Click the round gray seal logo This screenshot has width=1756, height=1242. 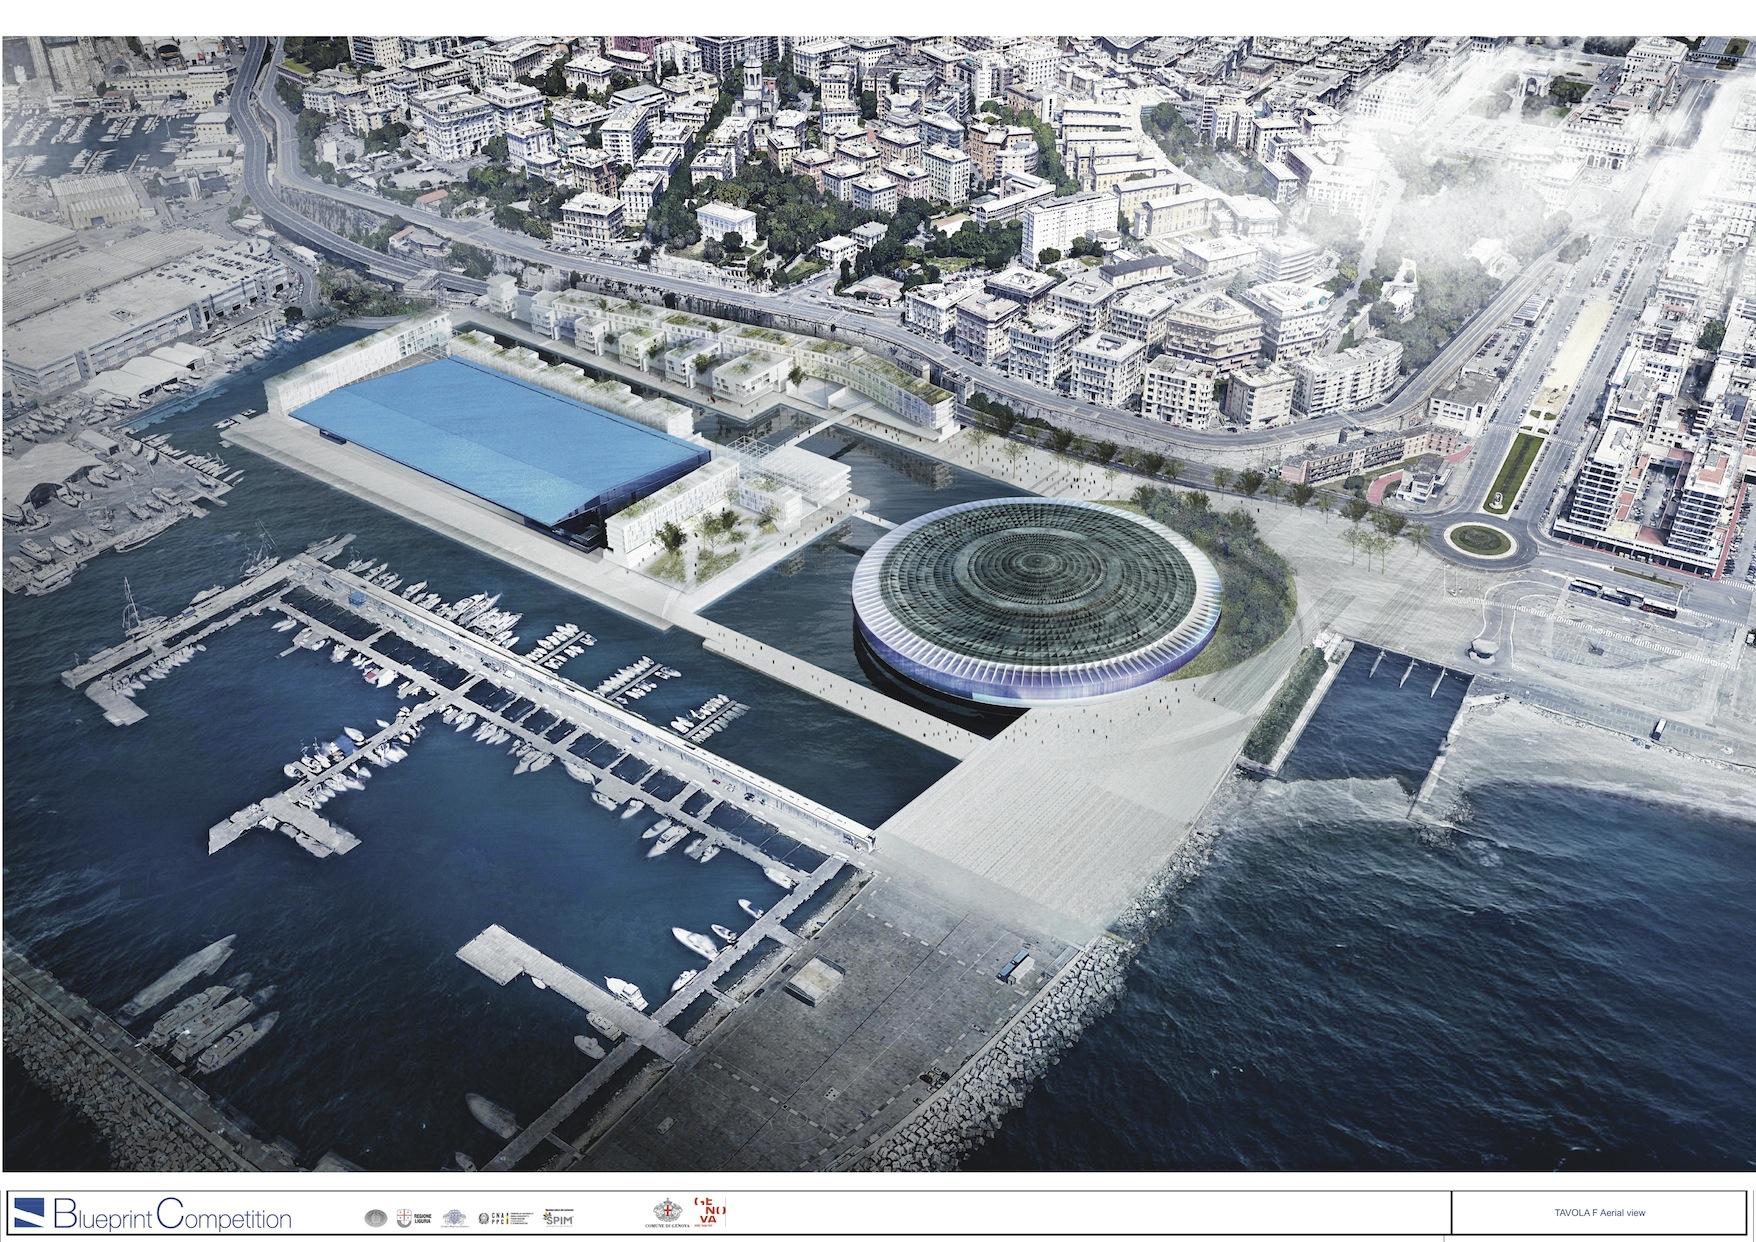(x=375, y=1217)
